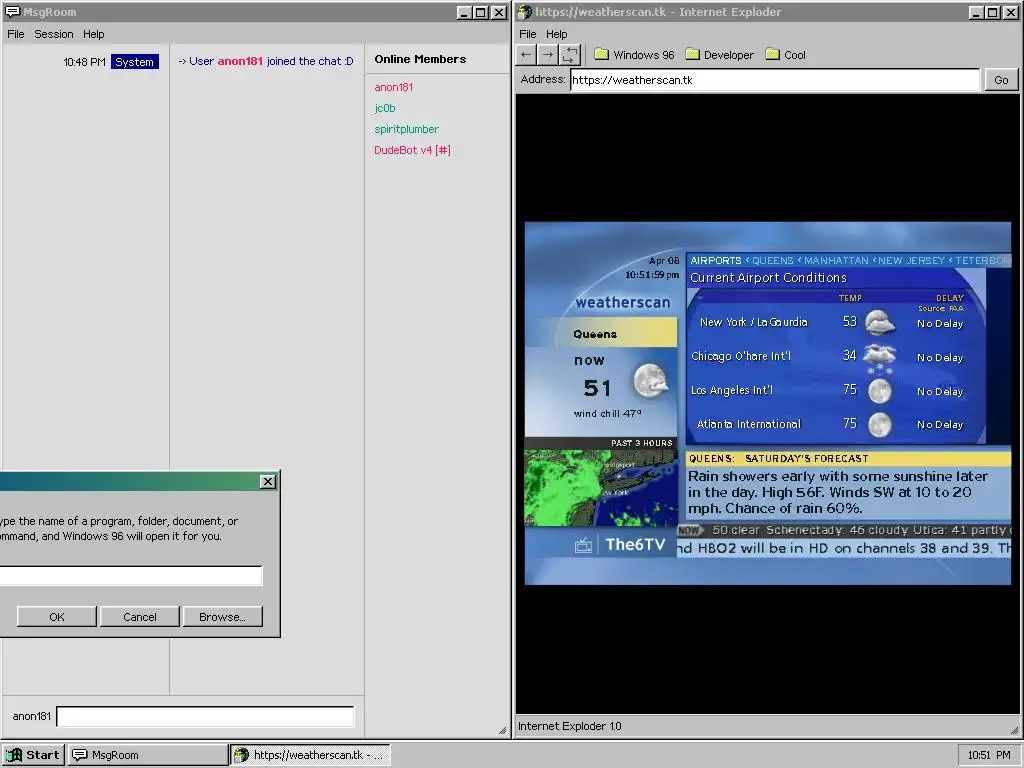
Task: Click the Atlanta International moon icon
Action: [x=880, y=424]
